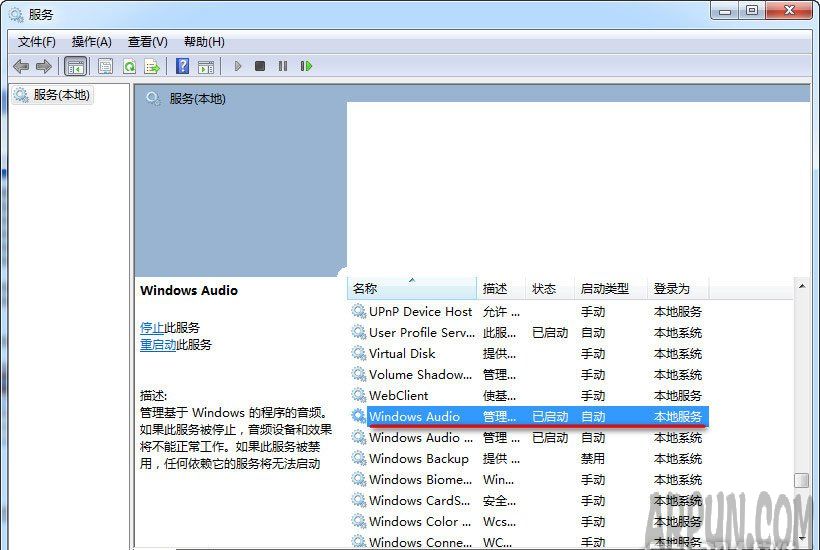Click the Forward arrow toolbar icon
The height and width of the screenshot is (550, 820).
pos(43,66)
